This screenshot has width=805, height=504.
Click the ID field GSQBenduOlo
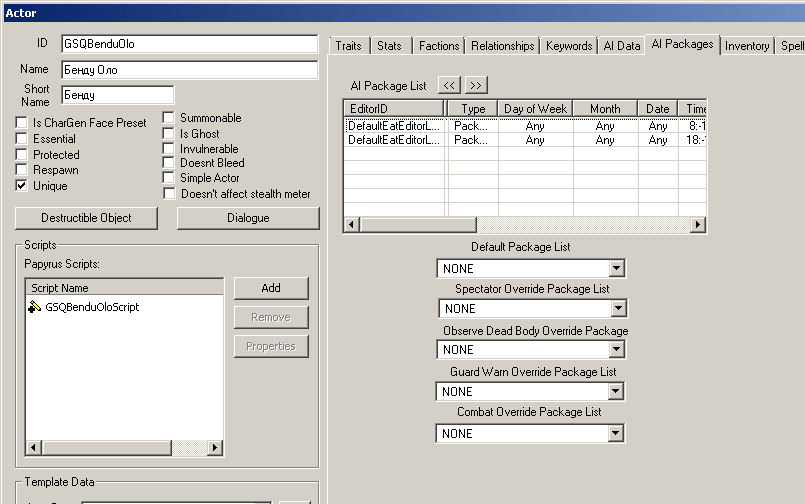[x=189, y=44]
